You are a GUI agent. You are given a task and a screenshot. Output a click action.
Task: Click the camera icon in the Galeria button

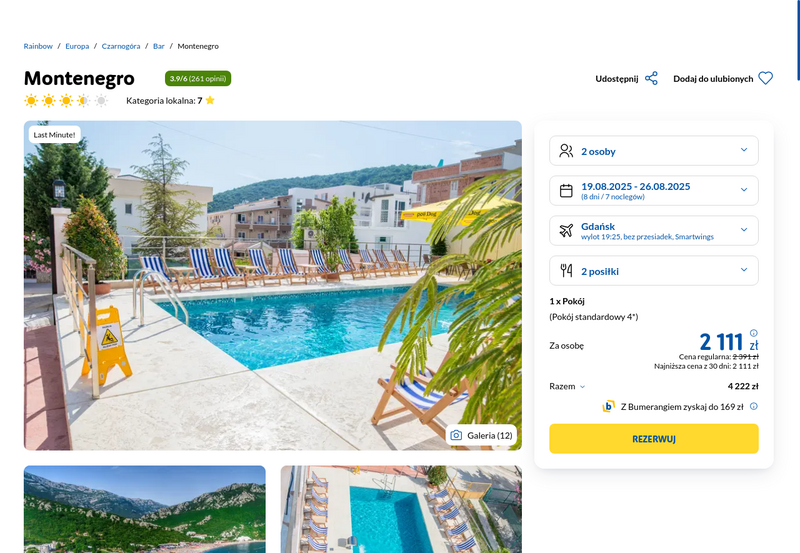pos(456,435)
